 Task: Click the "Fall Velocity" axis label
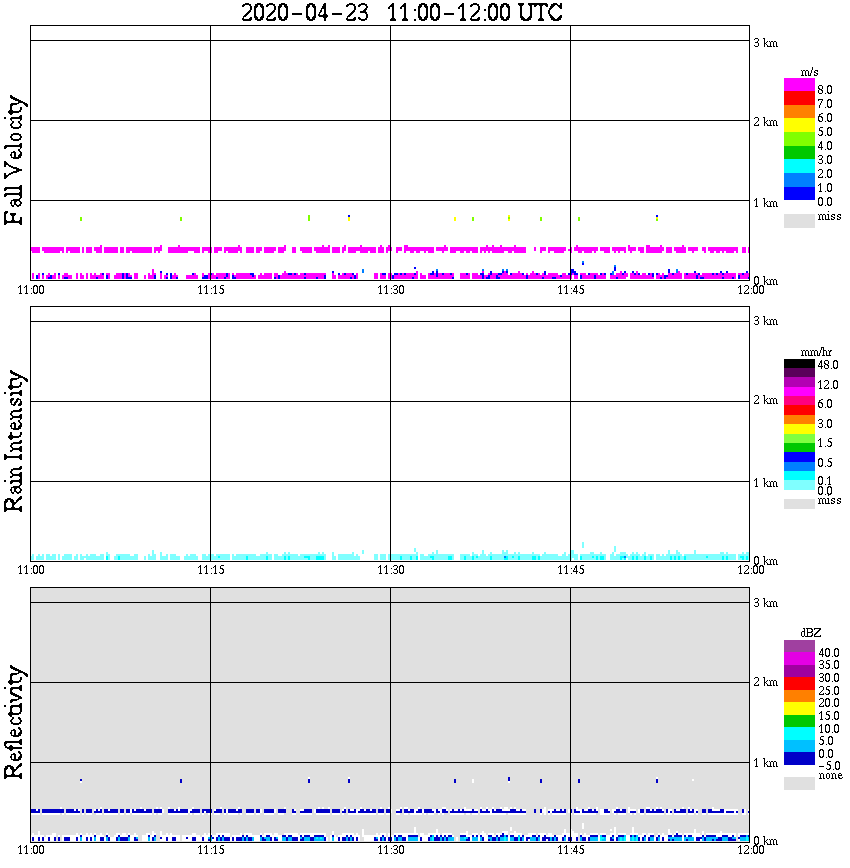pyautogui.click(x=14, y=160)
